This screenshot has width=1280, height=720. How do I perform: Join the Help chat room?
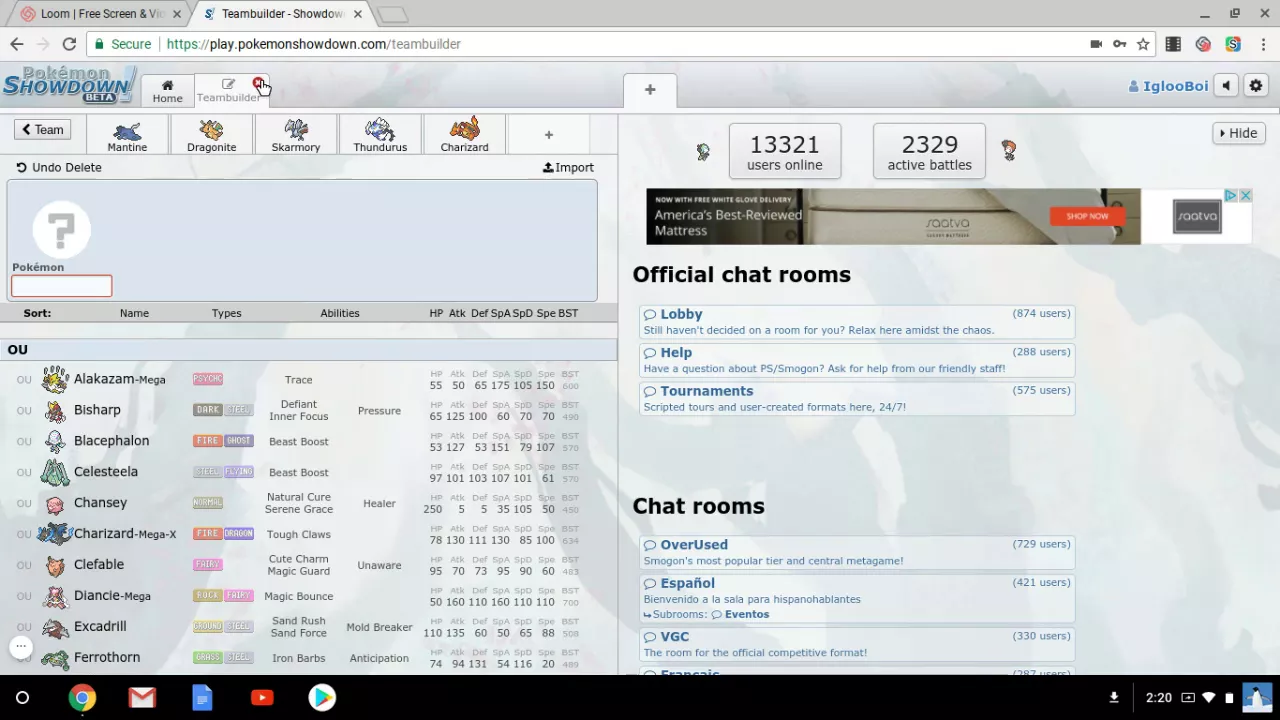(x=857, y=360)
